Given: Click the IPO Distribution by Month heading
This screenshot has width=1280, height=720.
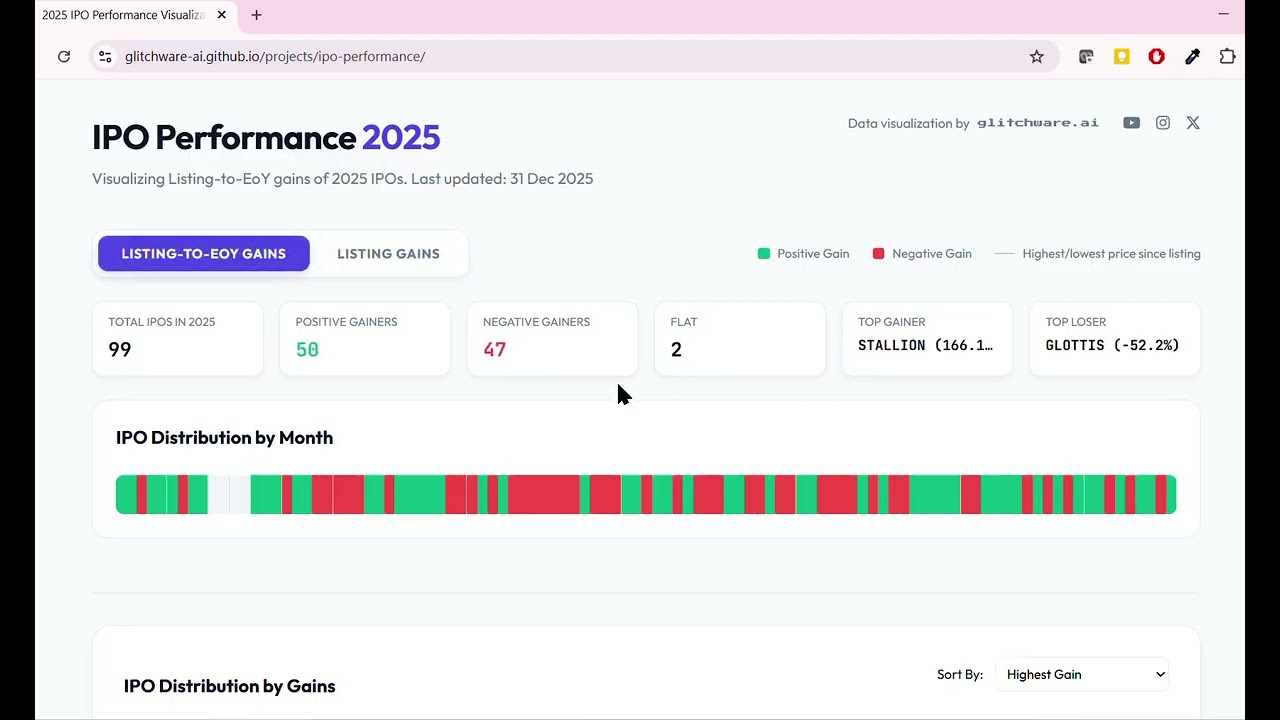Looking at the screenshot, I should pos(225,438).
